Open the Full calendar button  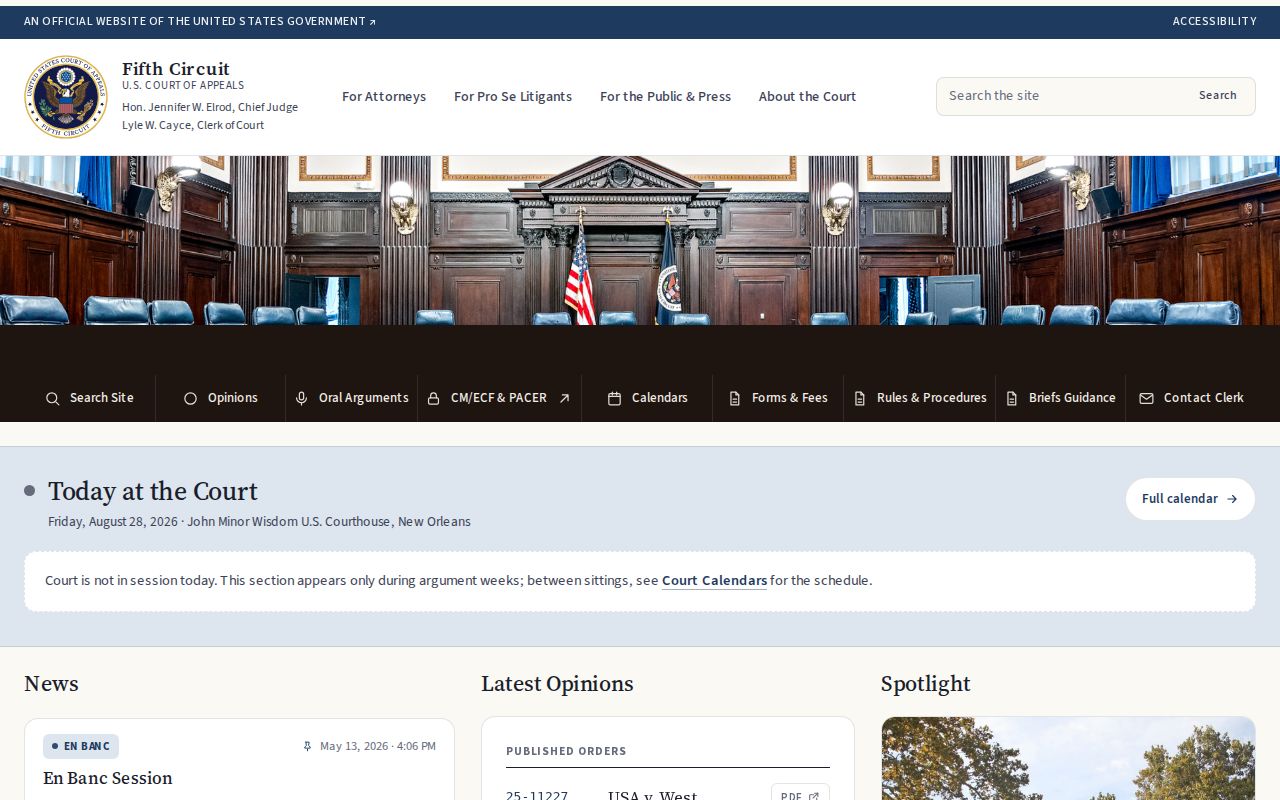click(1190, 499)
